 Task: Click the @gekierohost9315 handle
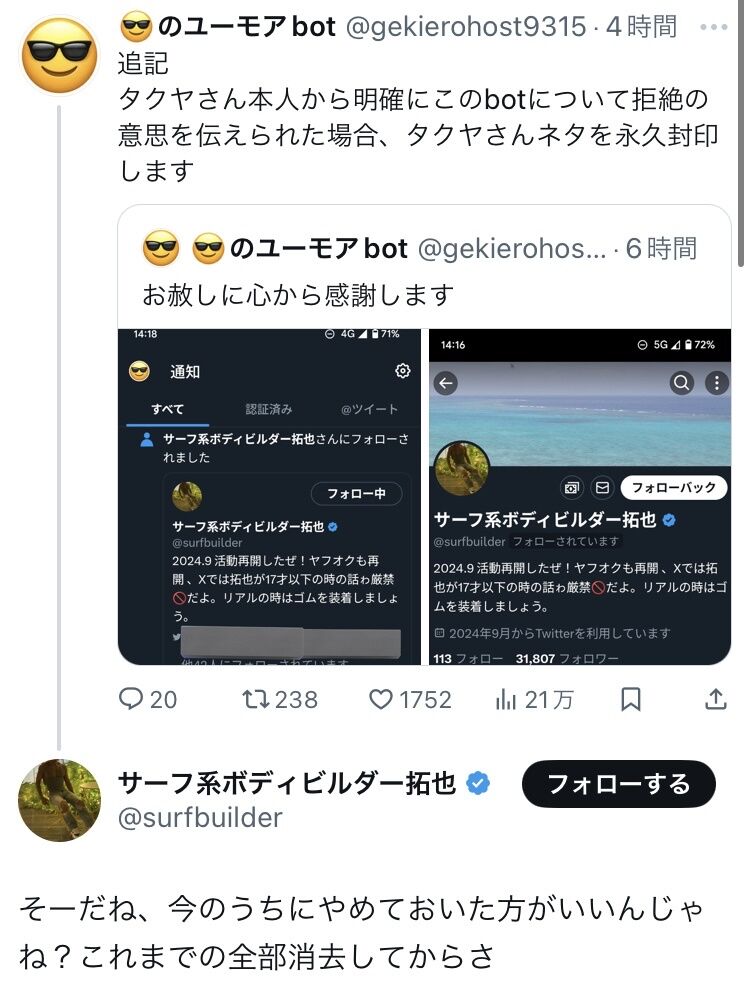pyautogui.click(x=465, y=26)
